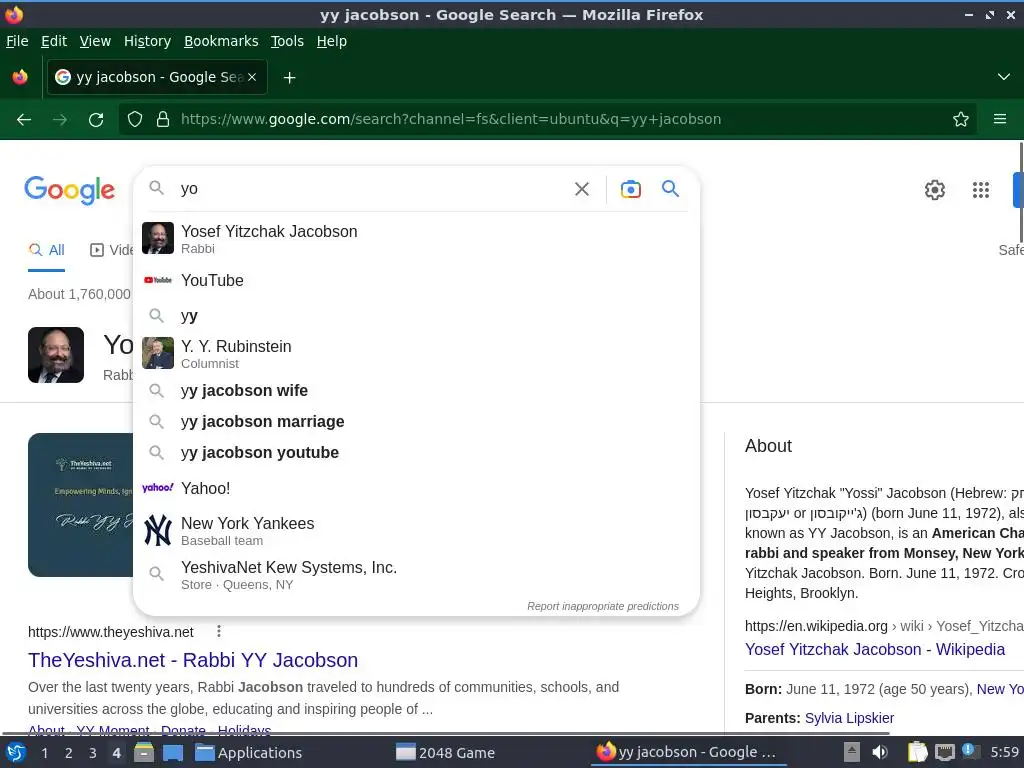Select 'yy jacobson youtube' suggestion
Screen dimensions: 1024x768
(416, 453)
